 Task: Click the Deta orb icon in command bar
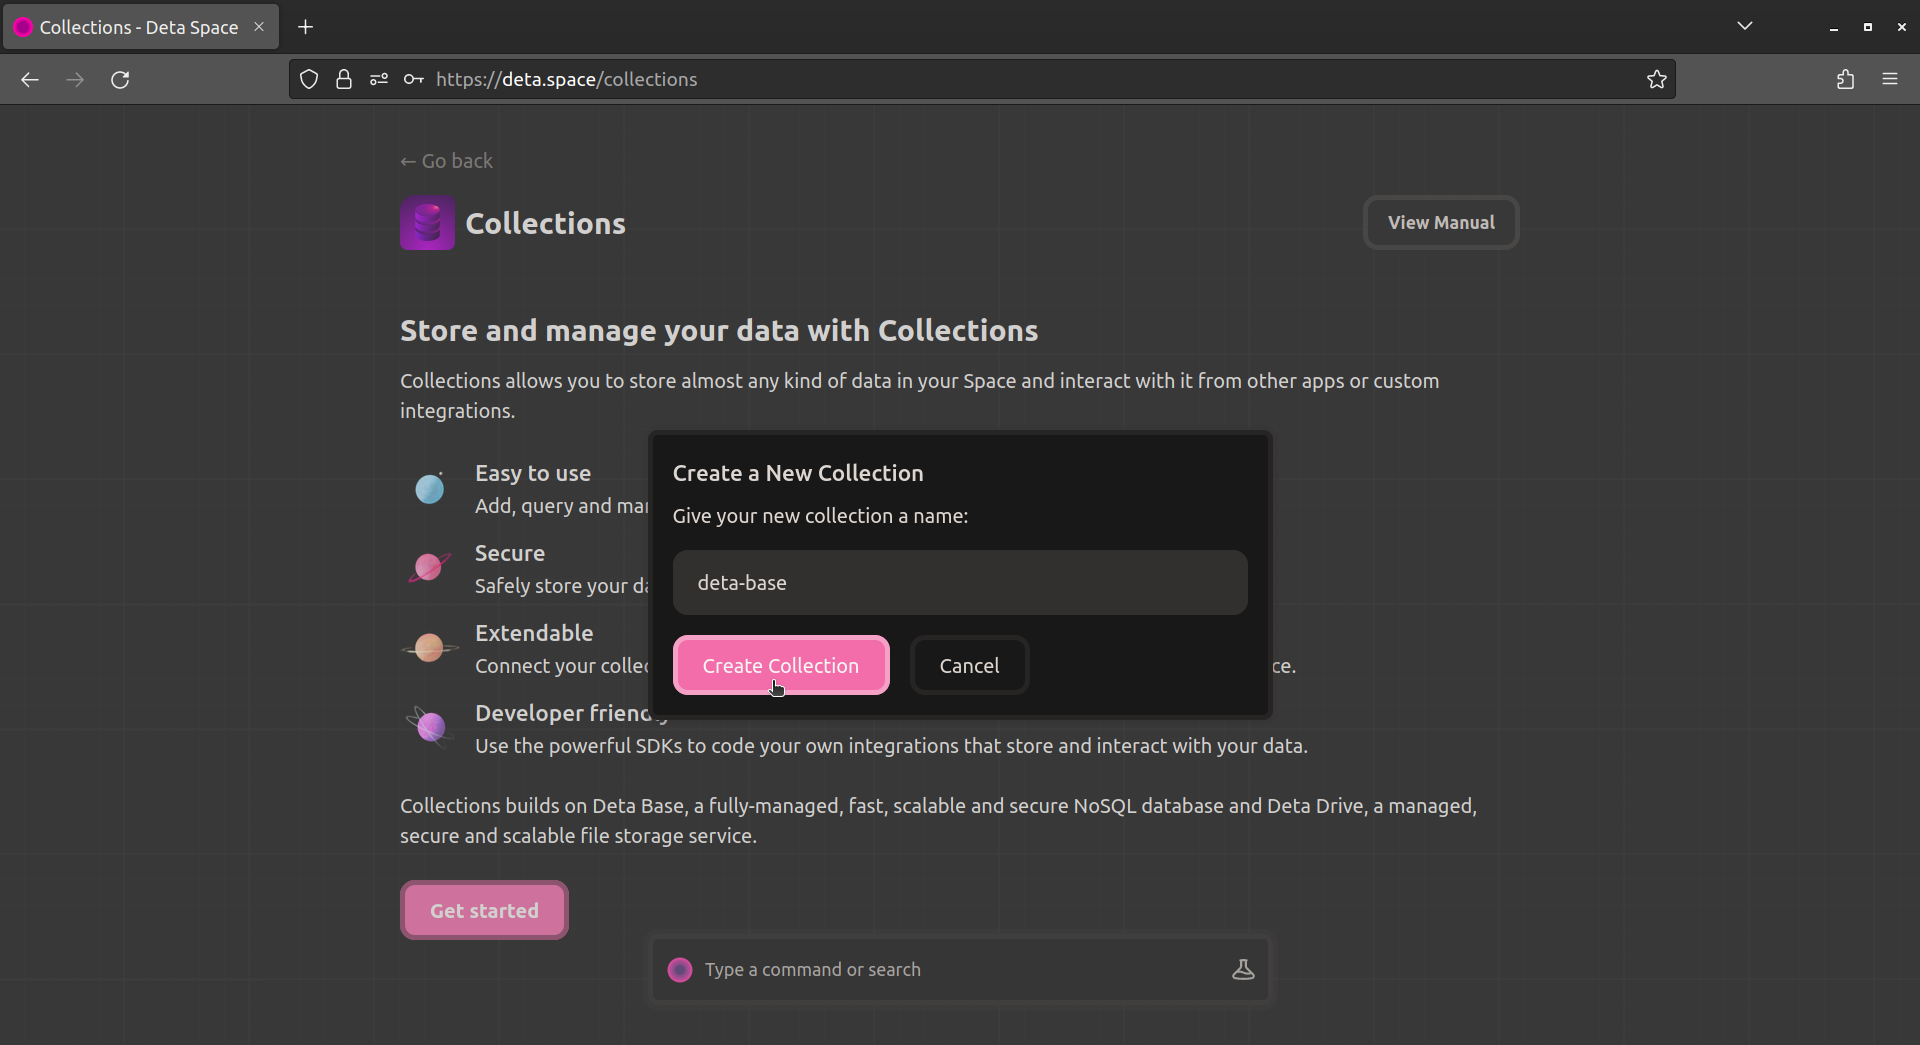(x=680, y=969)
